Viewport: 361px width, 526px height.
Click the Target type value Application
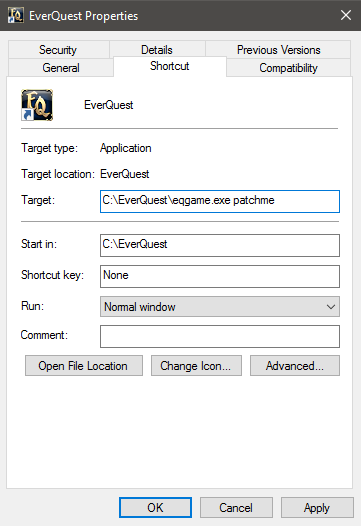click(126, 148)
